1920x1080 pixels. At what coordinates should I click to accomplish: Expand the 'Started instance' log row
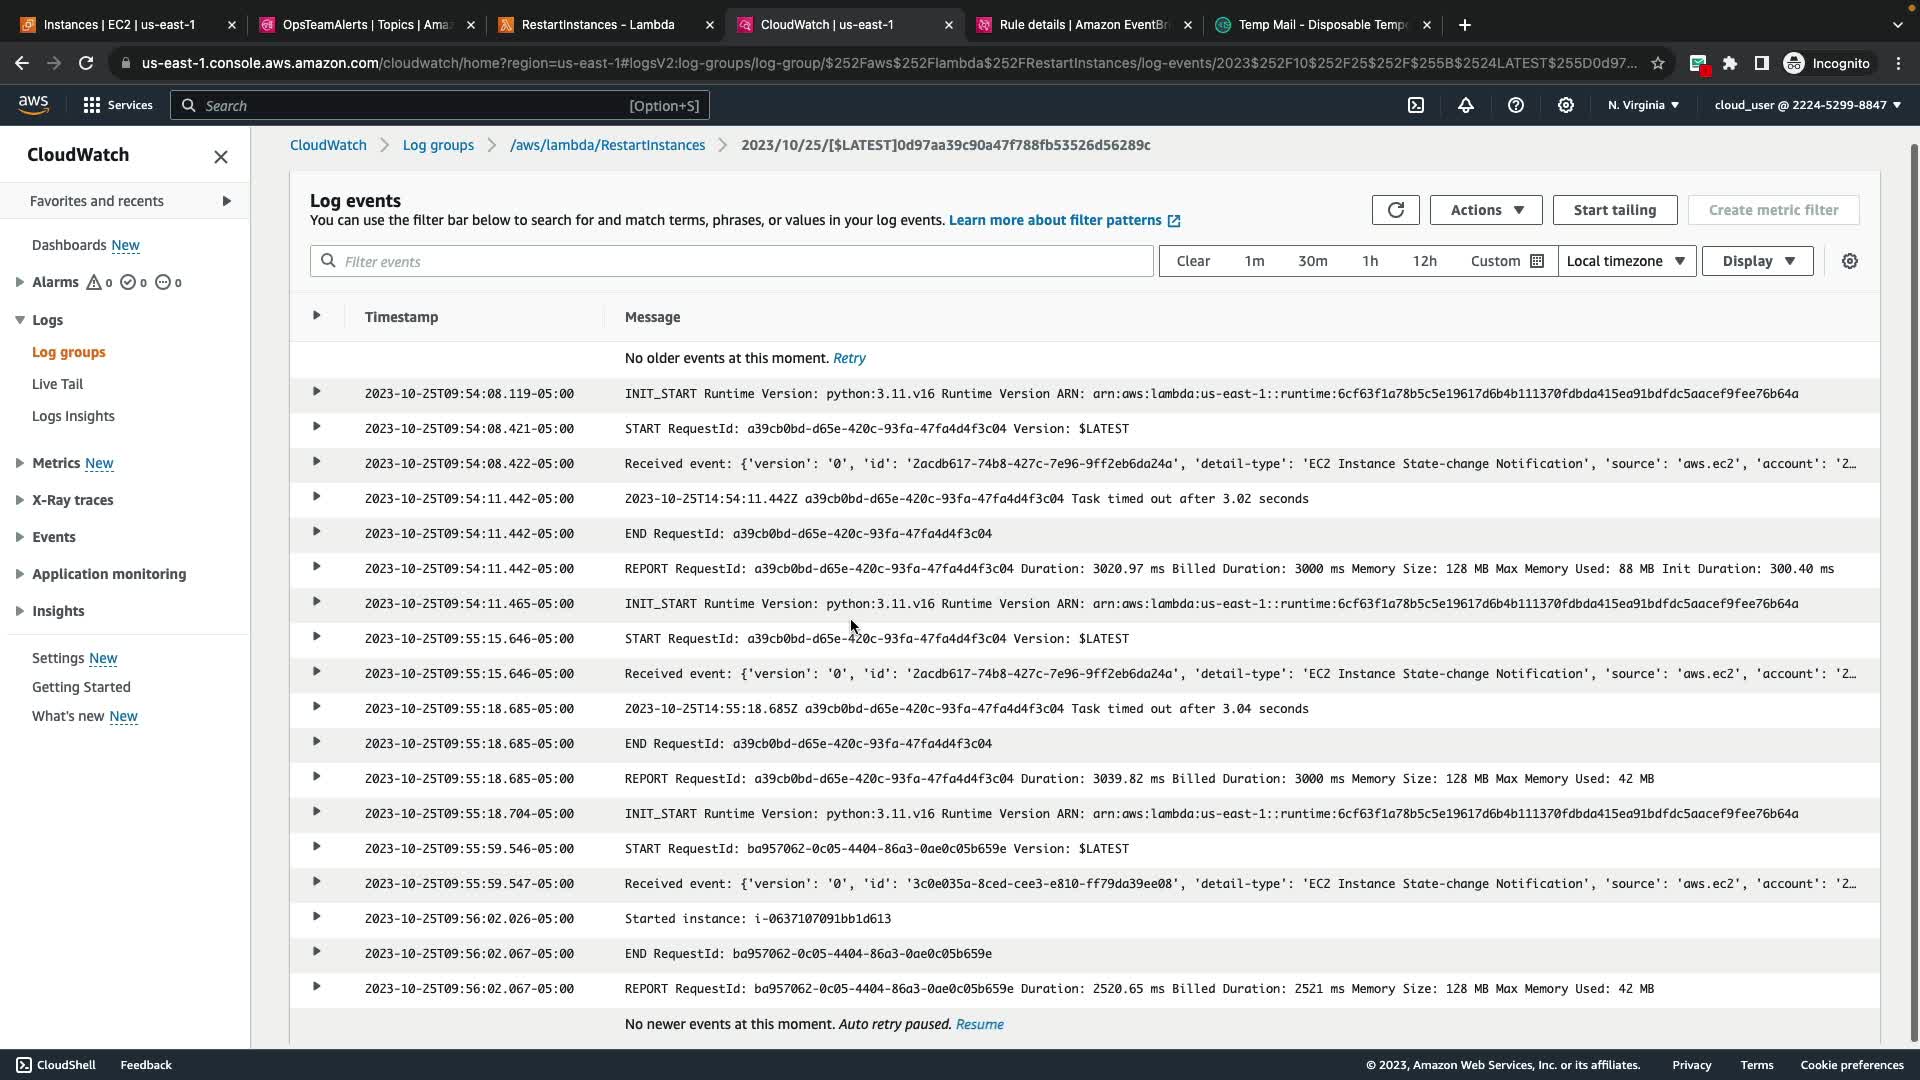316,917
